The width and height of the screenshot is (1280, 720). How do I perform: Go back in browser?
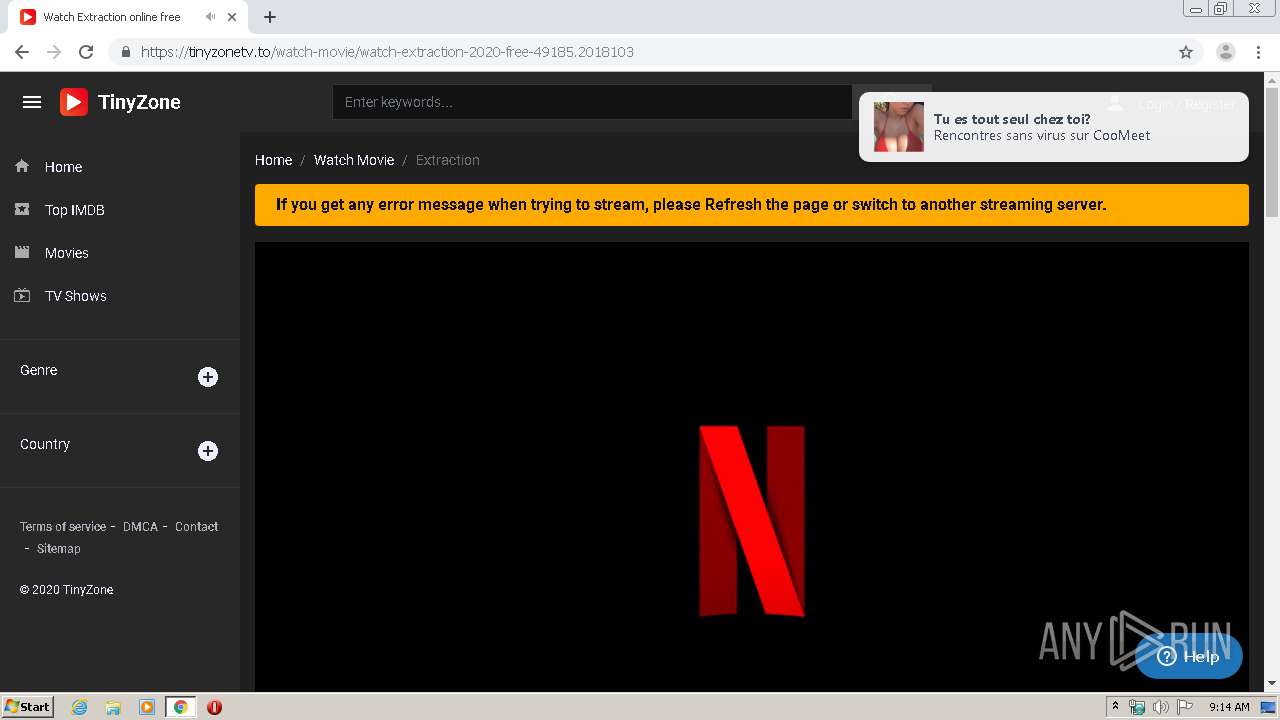point(22,52)
